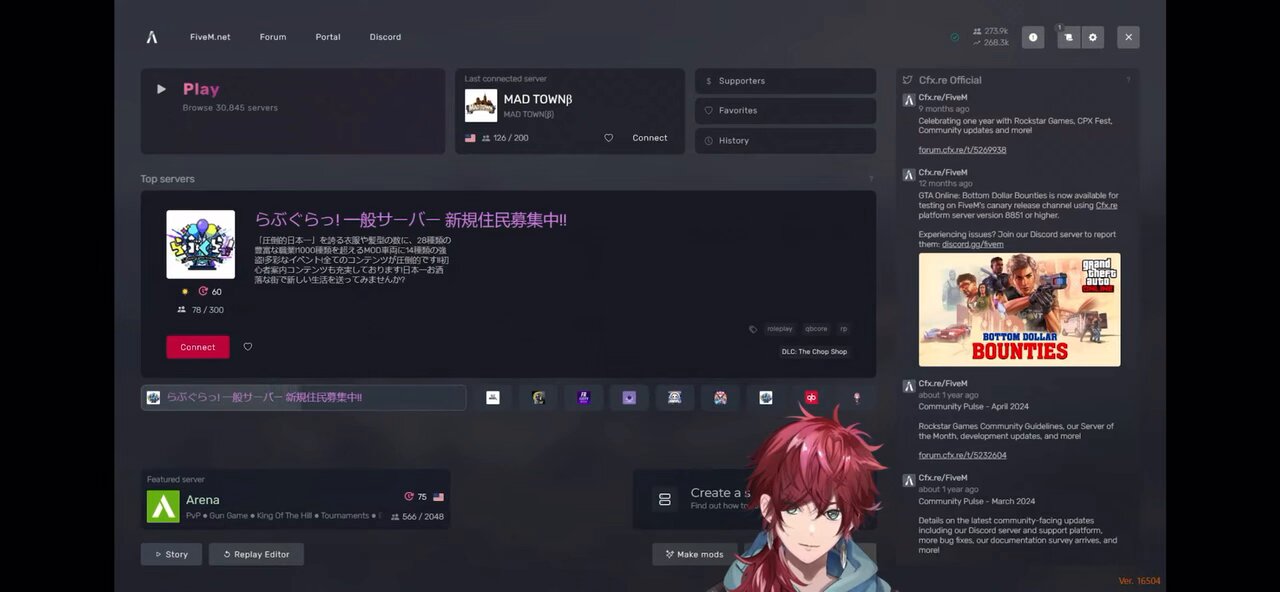Click the qbcore tag

(x=816, y=329)
